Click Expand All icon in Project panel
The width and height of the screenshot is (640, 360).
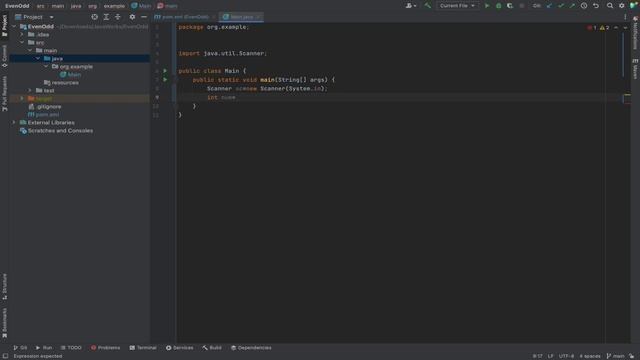click(x=106, y=17)
